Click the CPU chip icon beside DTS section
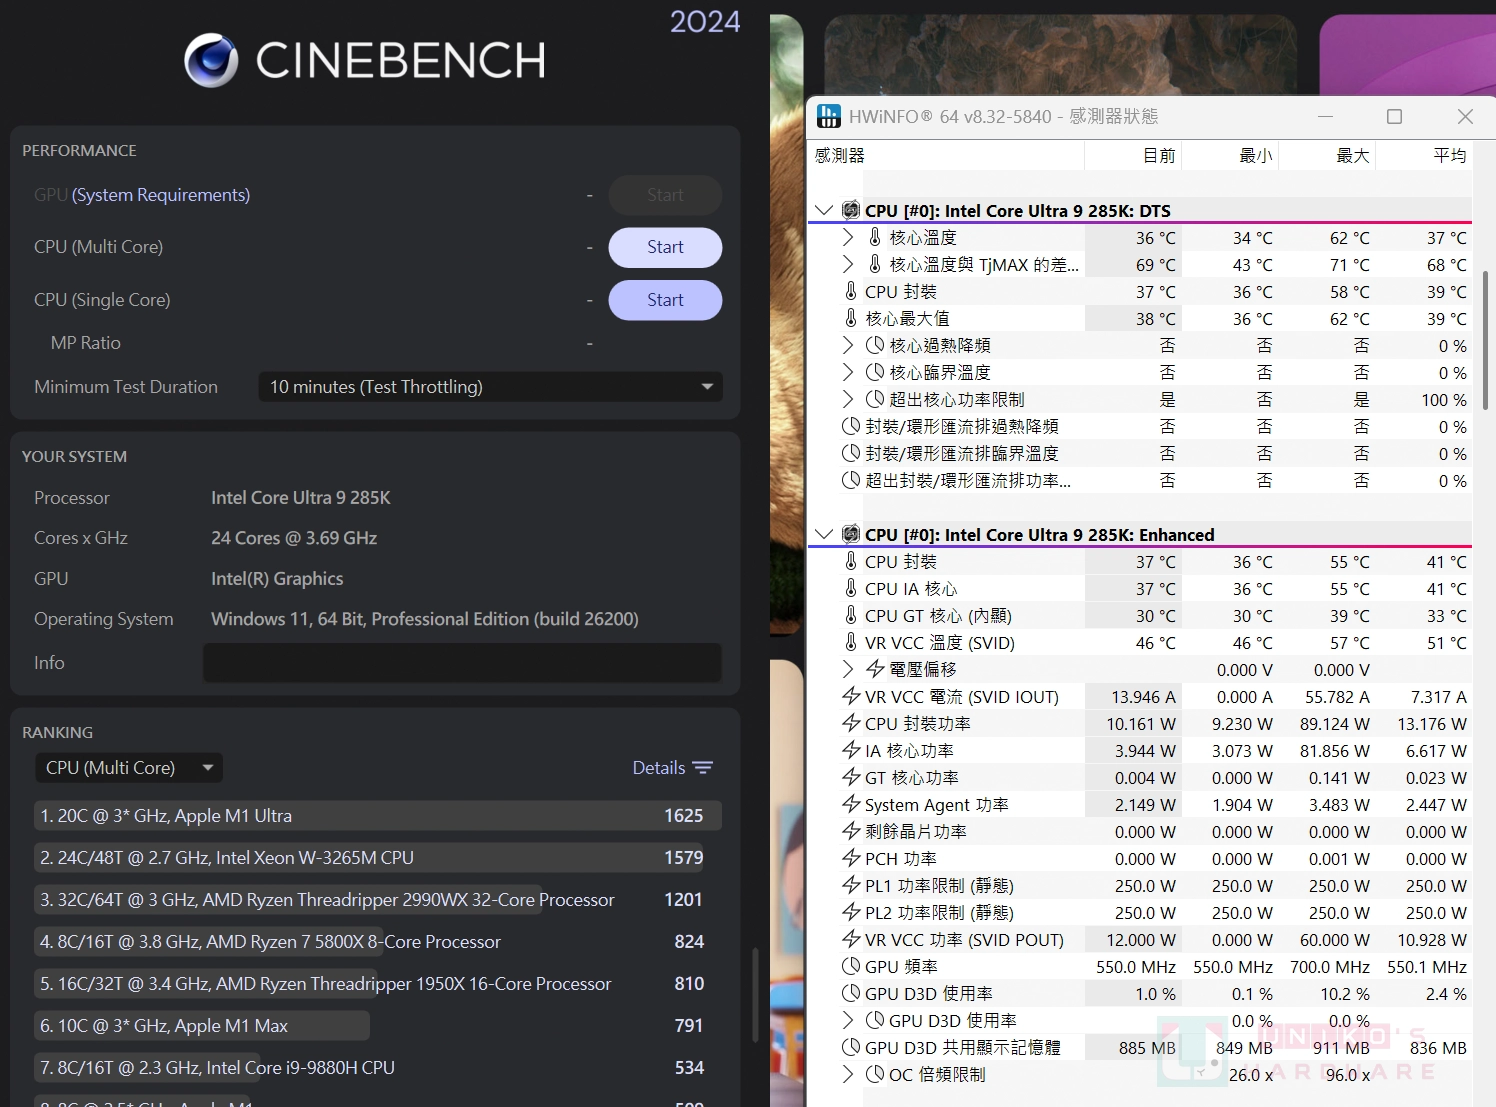Image resolution: width=1496 pixels, height=1107 pixels. coord(851,210)
